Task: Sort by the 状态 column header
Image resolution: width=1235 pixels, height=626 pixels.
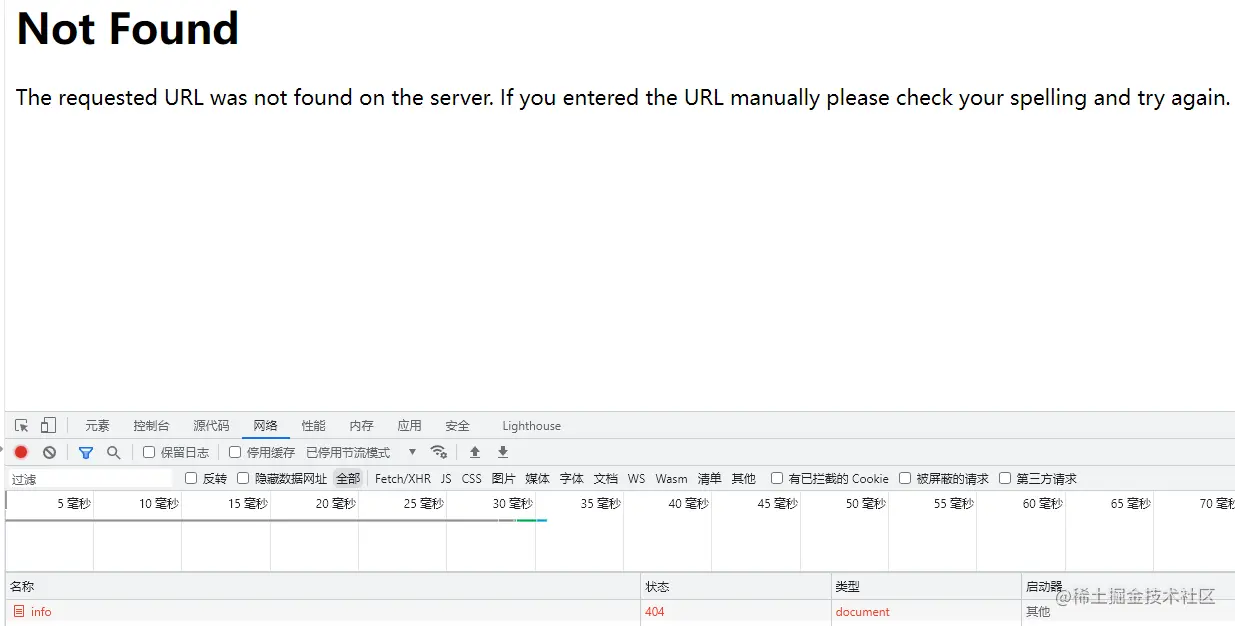Action: (x=736, y=586)
